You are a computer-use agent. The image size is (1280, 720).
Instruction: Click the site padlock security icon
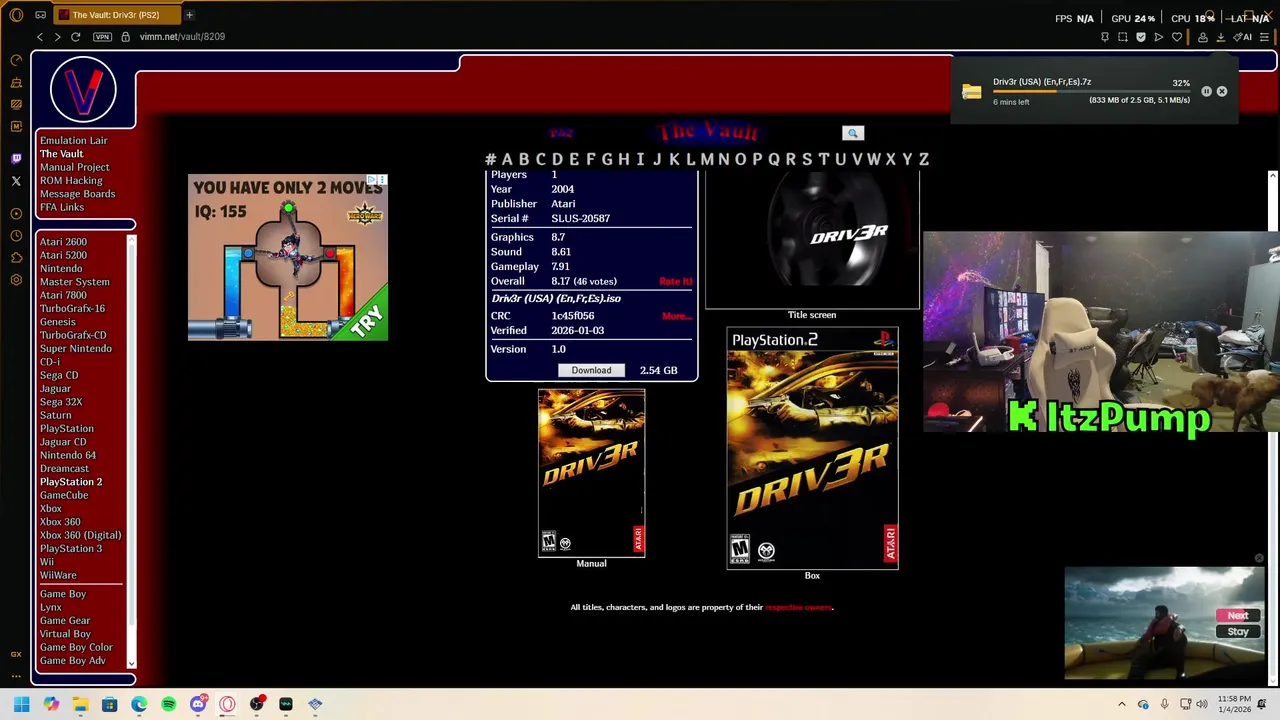coord(125,37)
